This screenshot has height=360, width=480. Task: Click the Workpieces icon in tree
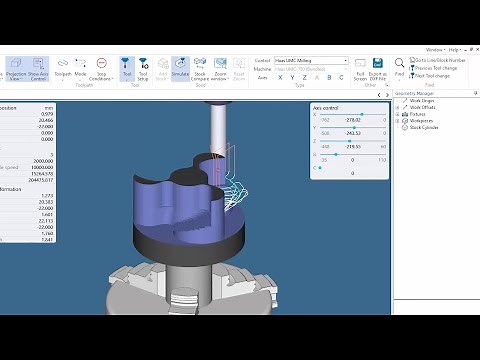[405, 121]
